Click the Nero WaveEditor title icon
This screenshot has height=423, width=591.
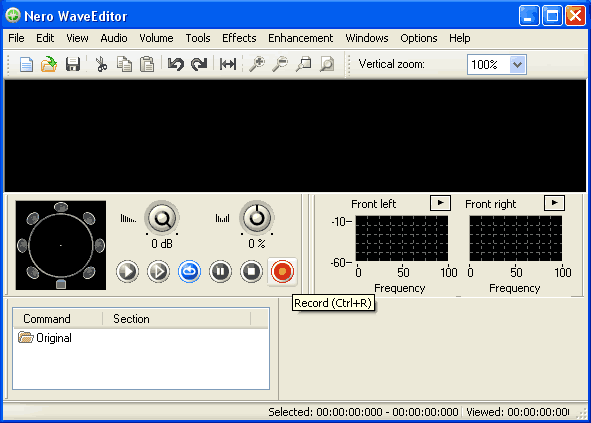pos(13,16)
